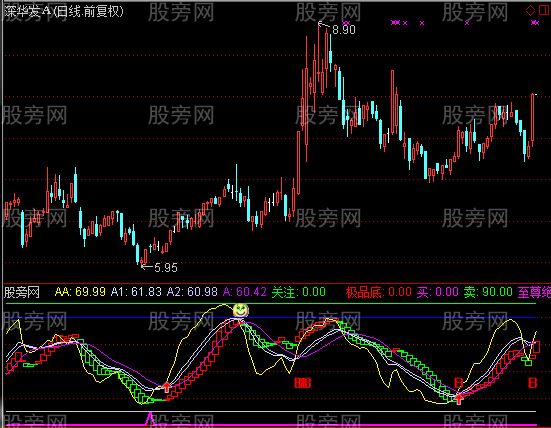
Task: Select the AA: 69.99 indicator value
Action: pos(80,292)
